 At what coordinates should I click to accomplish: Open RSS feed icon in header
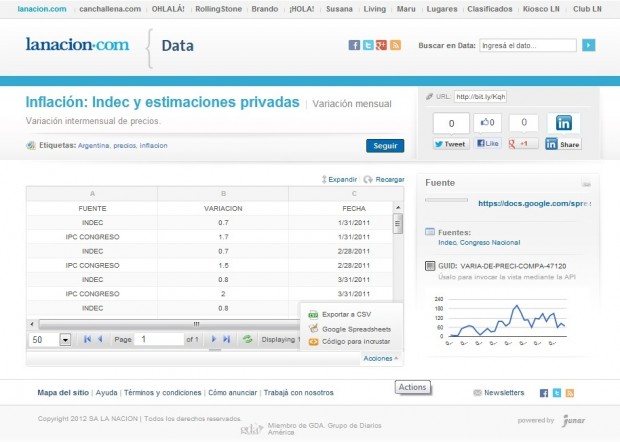pyautogui.click(x=395, y=45)
